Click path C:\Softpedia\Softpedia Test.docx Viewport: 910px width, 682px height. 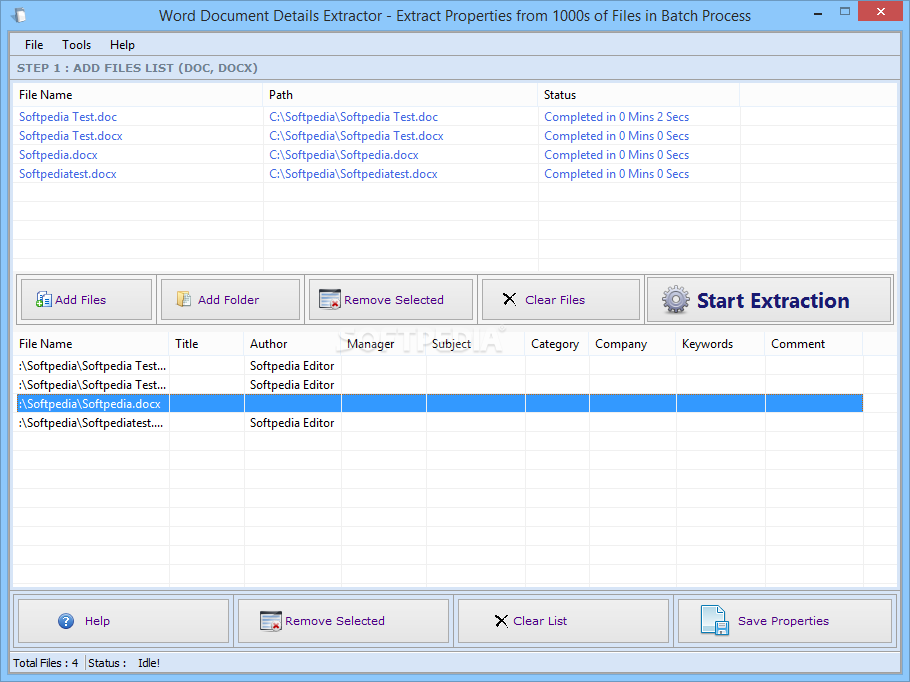tap(356, 136)
